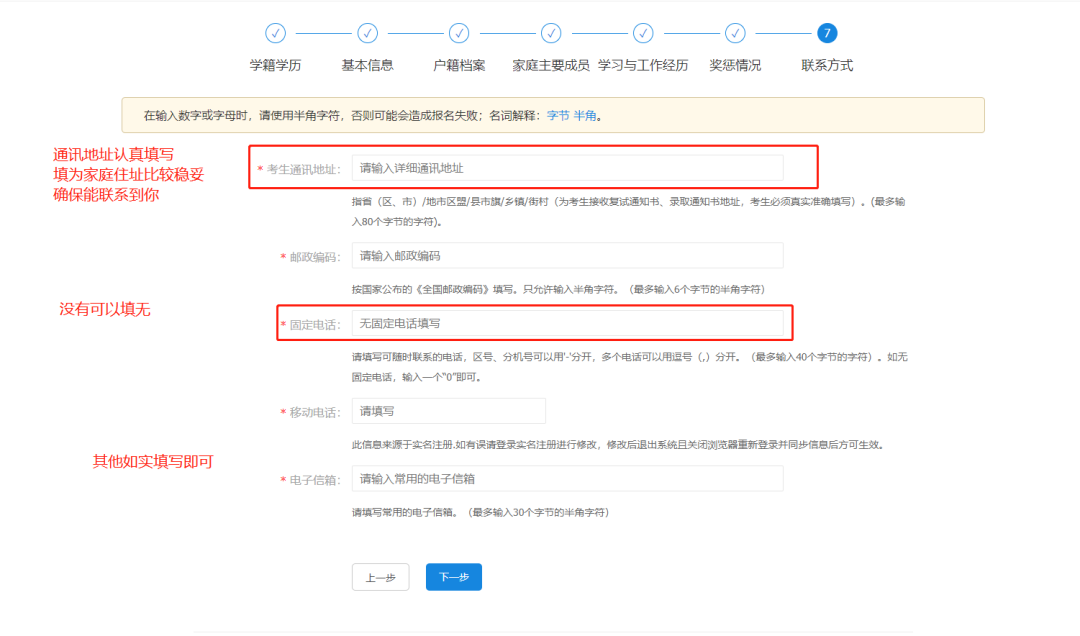Click the 移动电话 input field
Screen dimensions: 1080x636
(448, 411)
